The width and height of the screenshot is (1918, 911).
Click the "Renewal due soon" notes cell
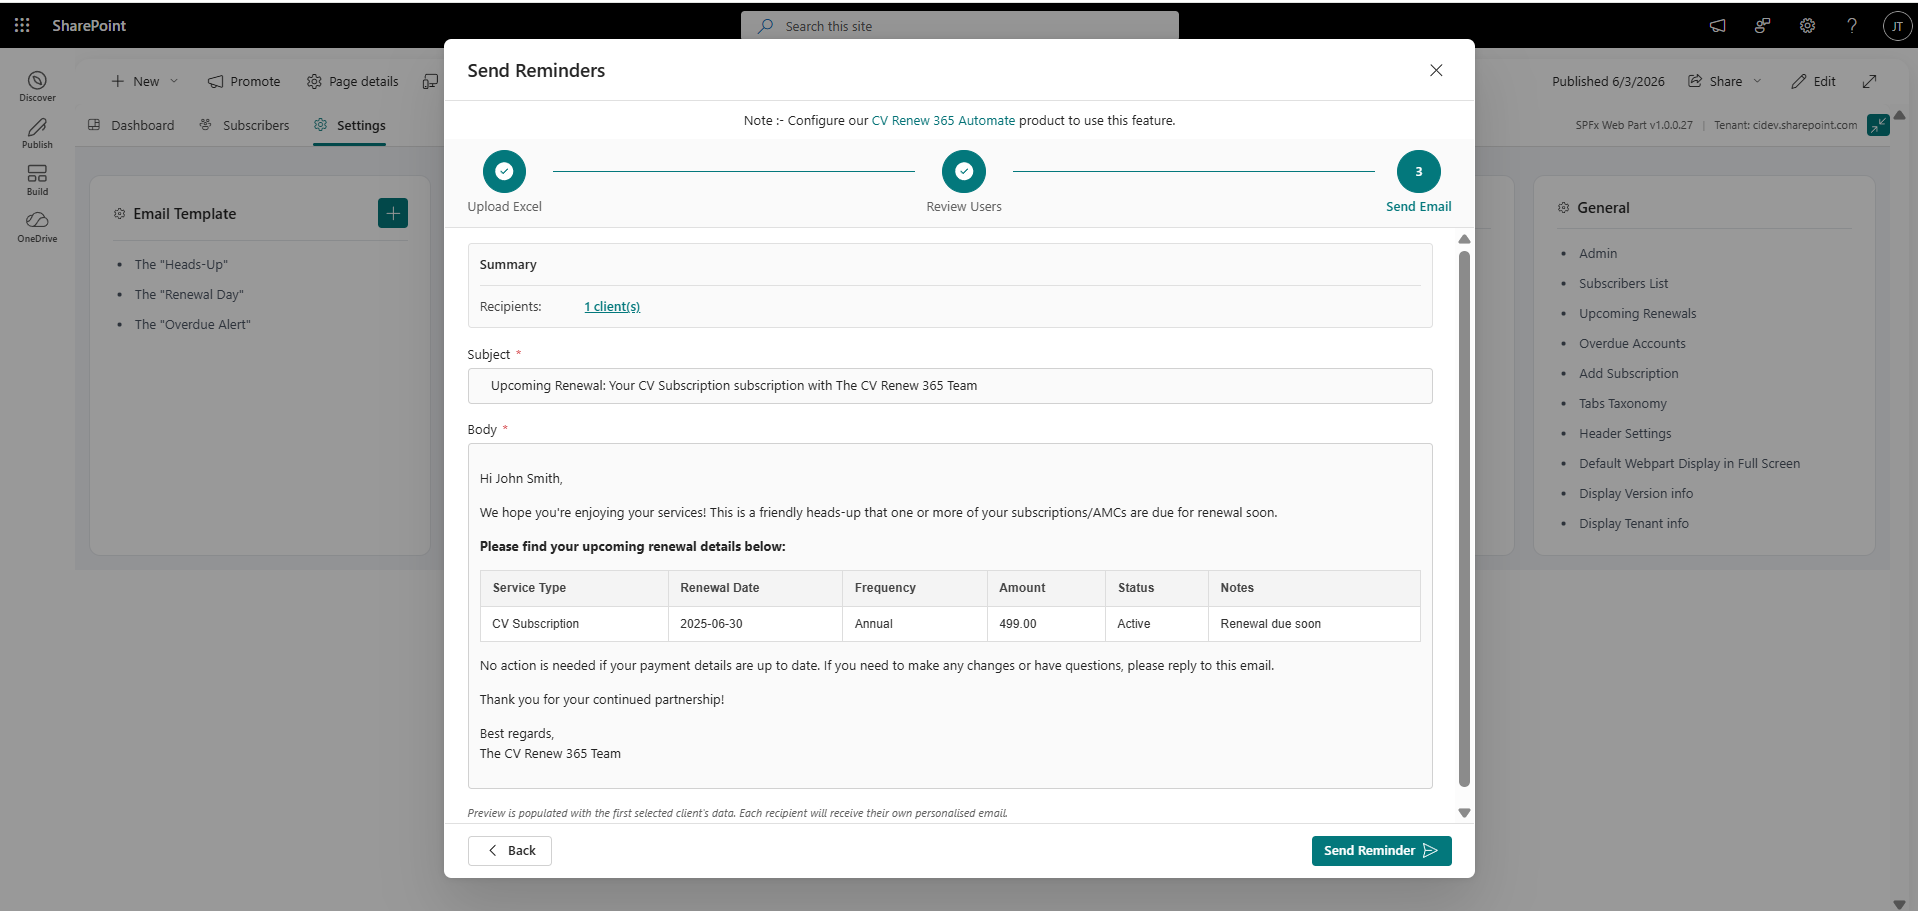[1314, 624]
